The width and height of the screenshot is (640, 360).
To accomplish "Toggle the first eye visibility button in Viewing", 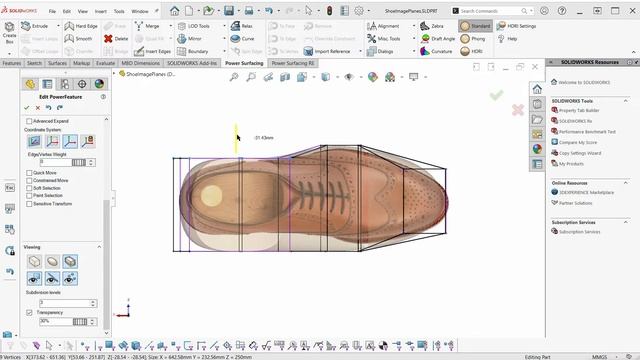I will tap(34, 279).
